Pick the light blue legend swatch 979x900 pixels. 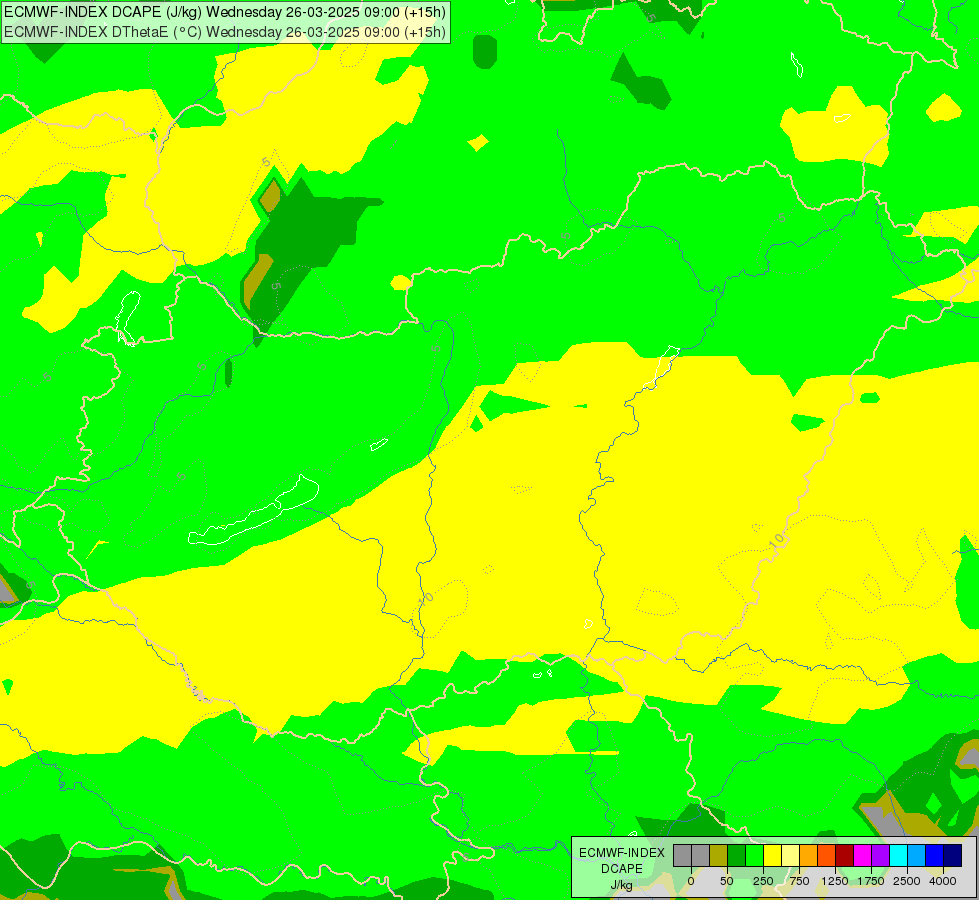pyautogui.click(x=917, y=856)
